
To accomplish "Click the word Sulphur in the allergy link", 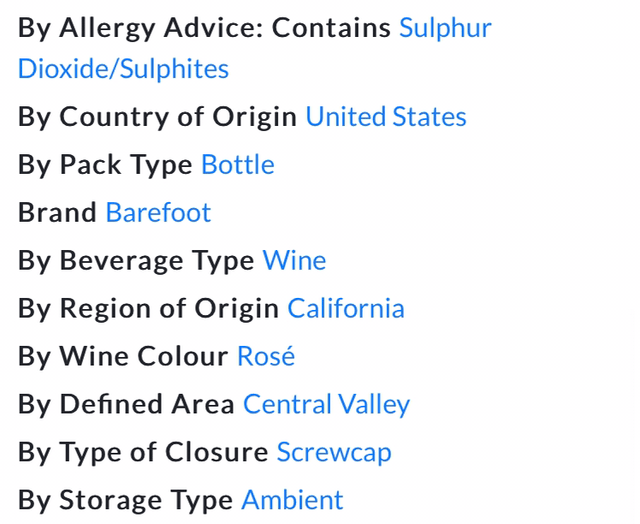I will (445, 27).
